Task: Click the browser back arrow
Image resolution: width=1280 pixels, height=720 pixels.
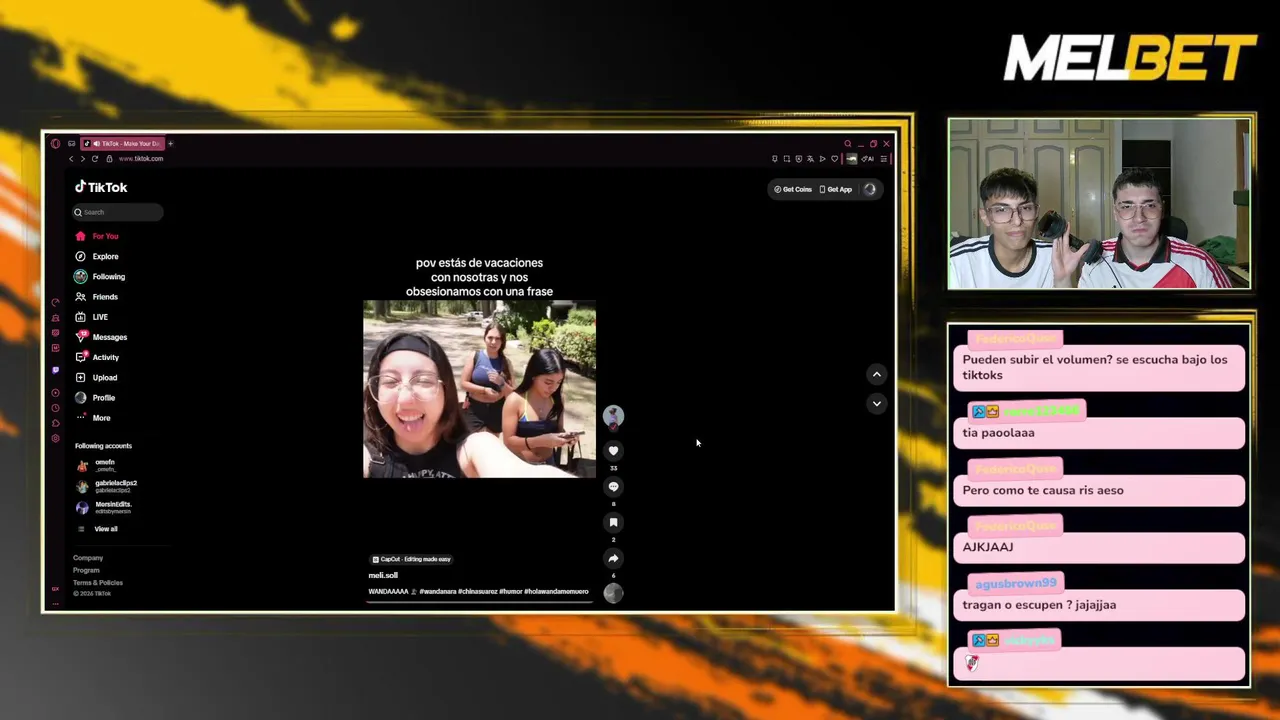Action: coord(71,159)
